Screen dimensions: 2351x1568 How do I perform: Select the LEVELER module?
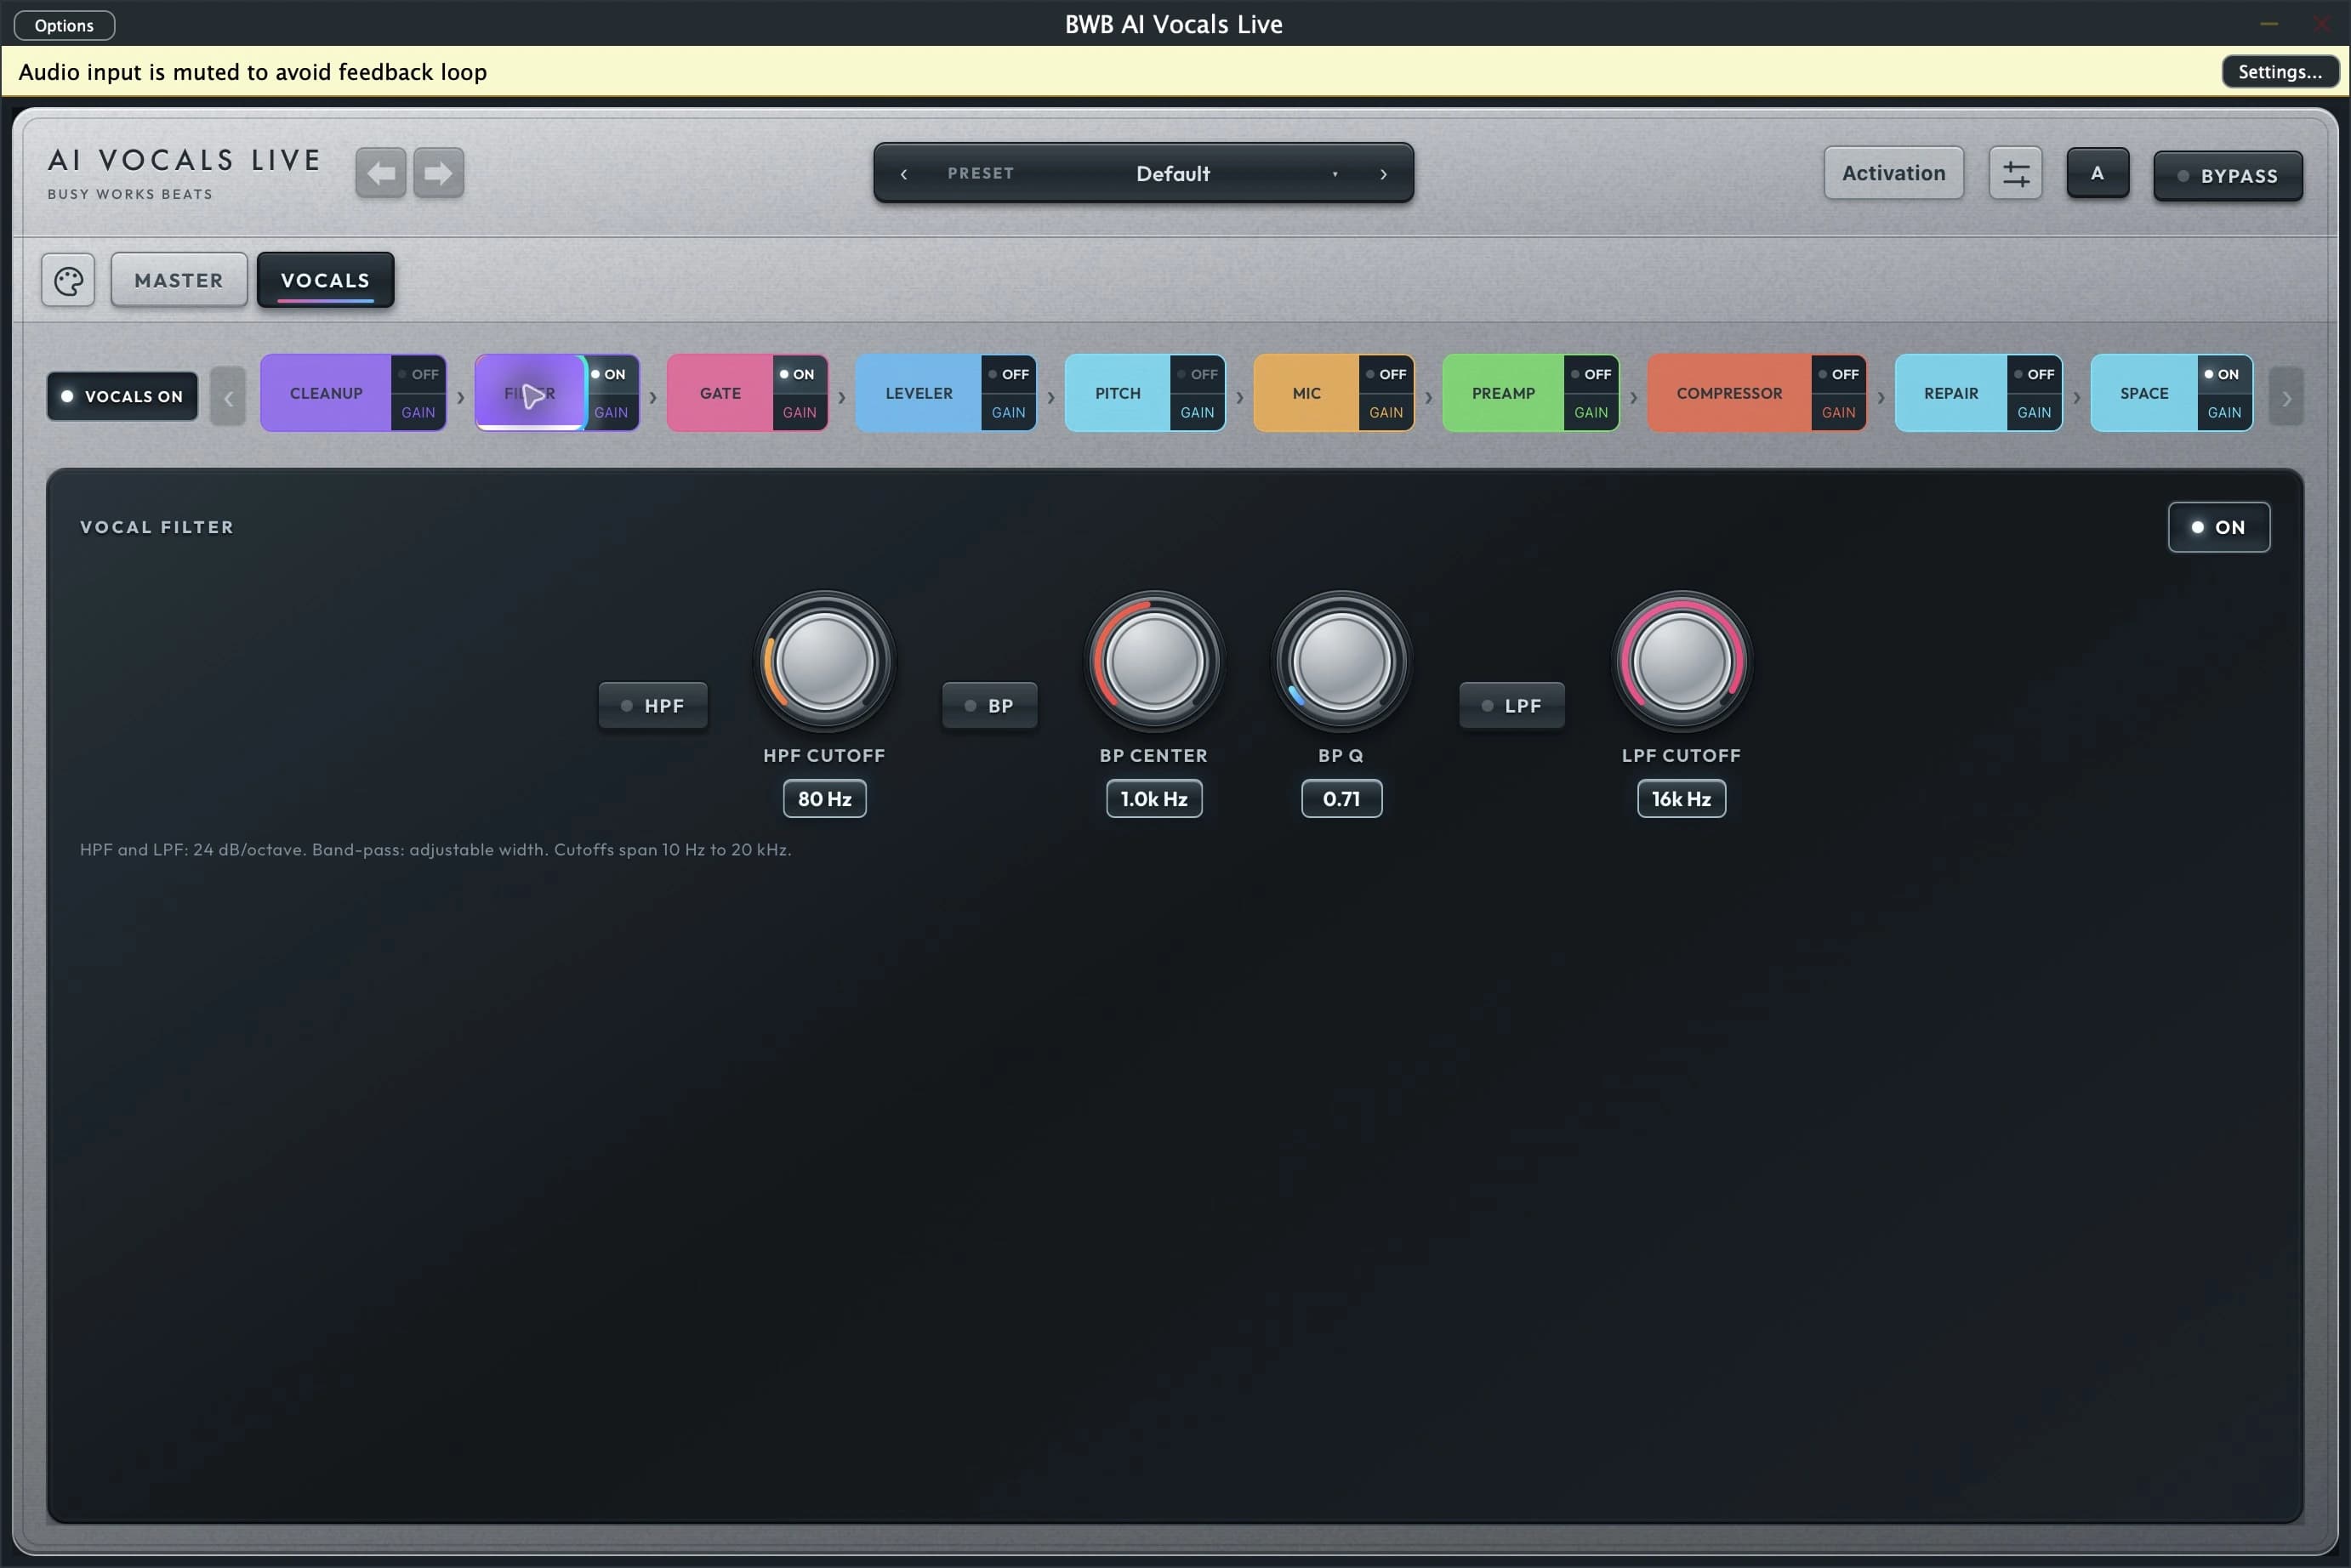[919, 393]
